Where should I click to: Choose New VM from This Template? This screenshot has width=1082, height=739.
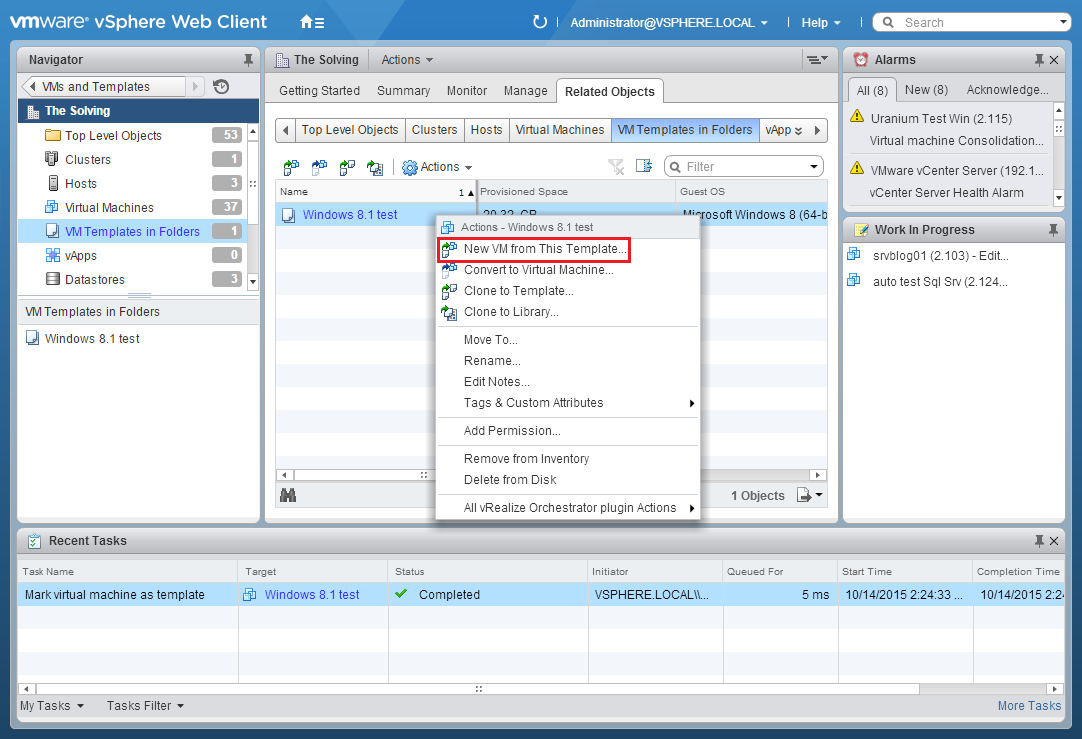(545, 248)
